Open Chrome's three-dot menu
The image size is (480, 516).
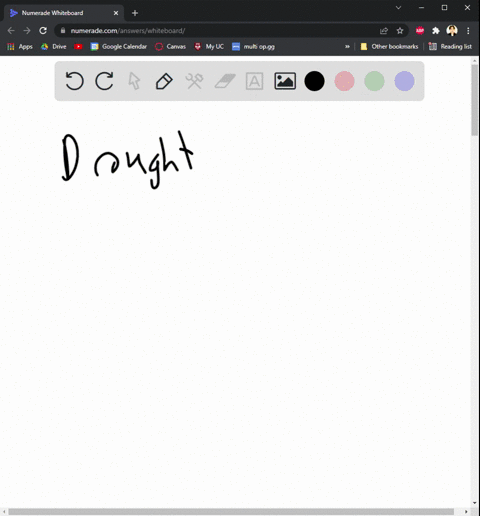(468, 31)
